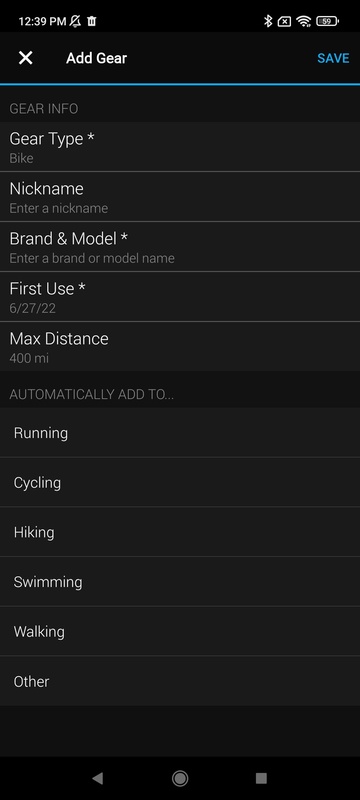The width and height of the screenshot is (360, 800).
Task: Tap the Android back navigation triangle
Action: 97,778
